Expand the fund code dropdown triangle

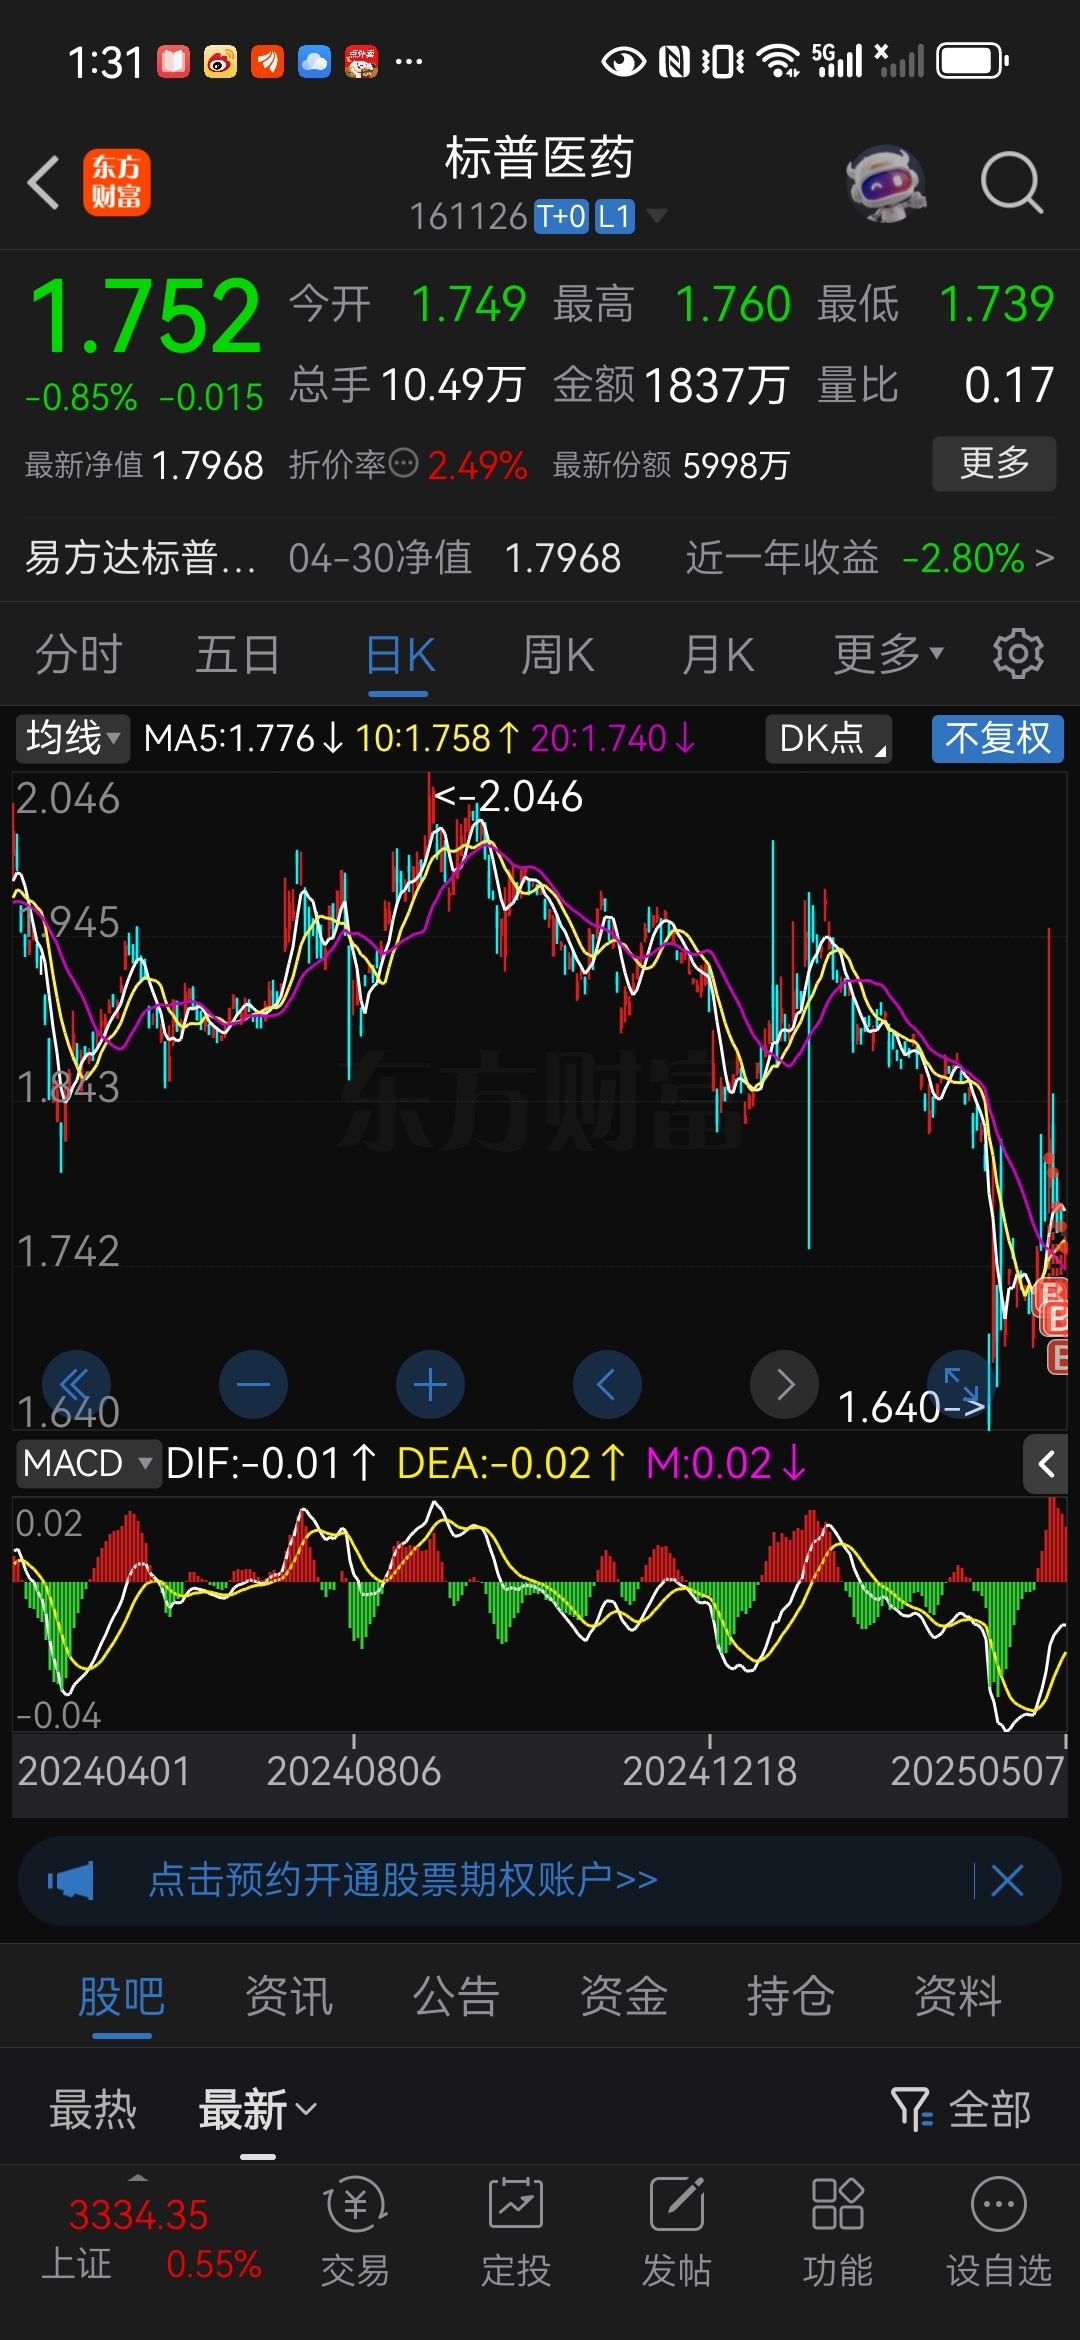pyautogui.click(x=657, y=216)
